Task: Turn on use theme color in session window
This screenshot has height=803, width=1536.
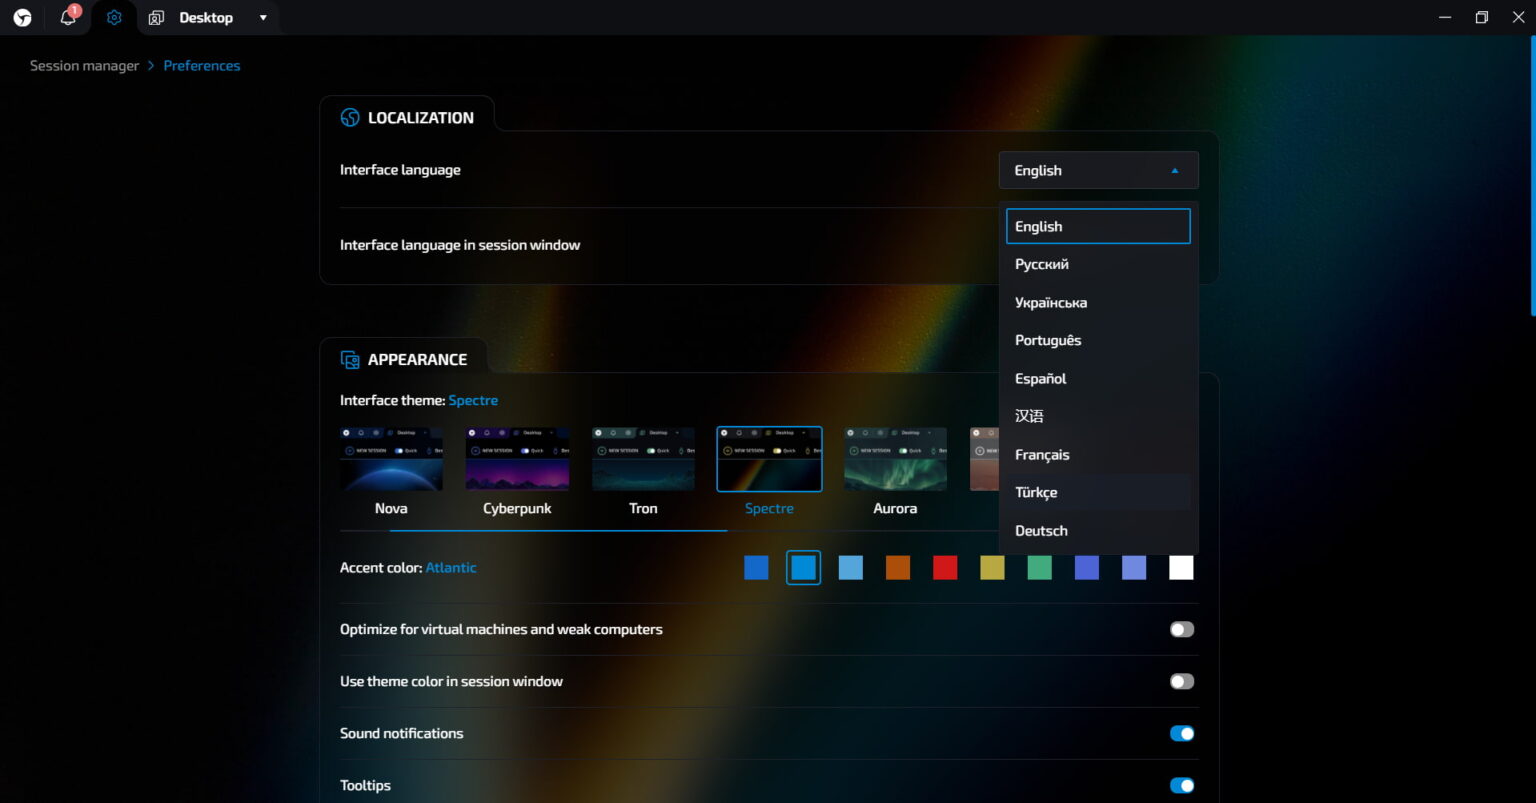Action: [1181, 681]
